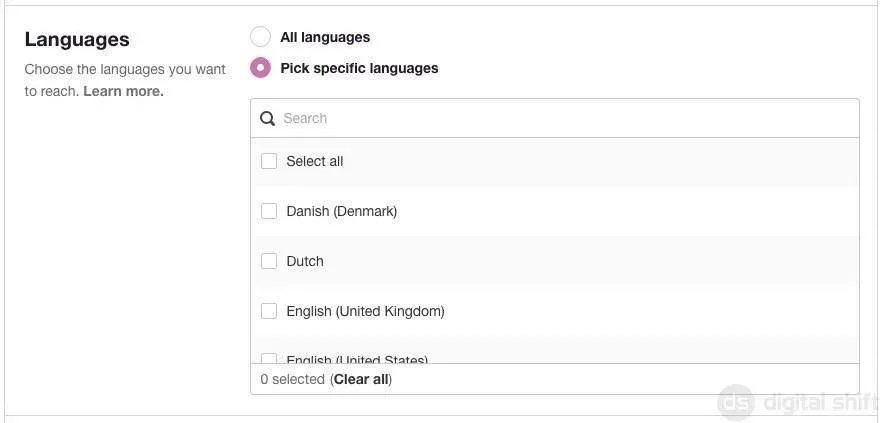
Task: Click the Digital Shift "ds" logo icon
Action: click(736, 402)
